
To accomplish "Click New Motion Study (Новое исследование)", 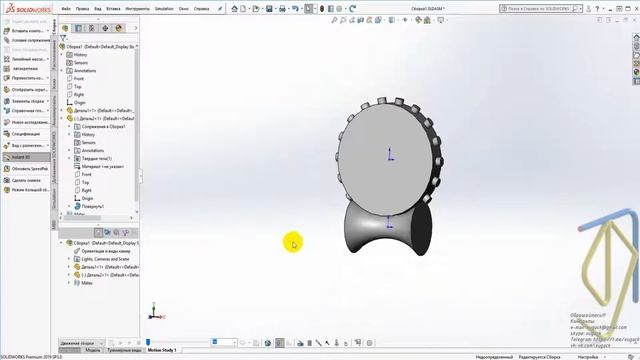I will (x=26, y=122).
